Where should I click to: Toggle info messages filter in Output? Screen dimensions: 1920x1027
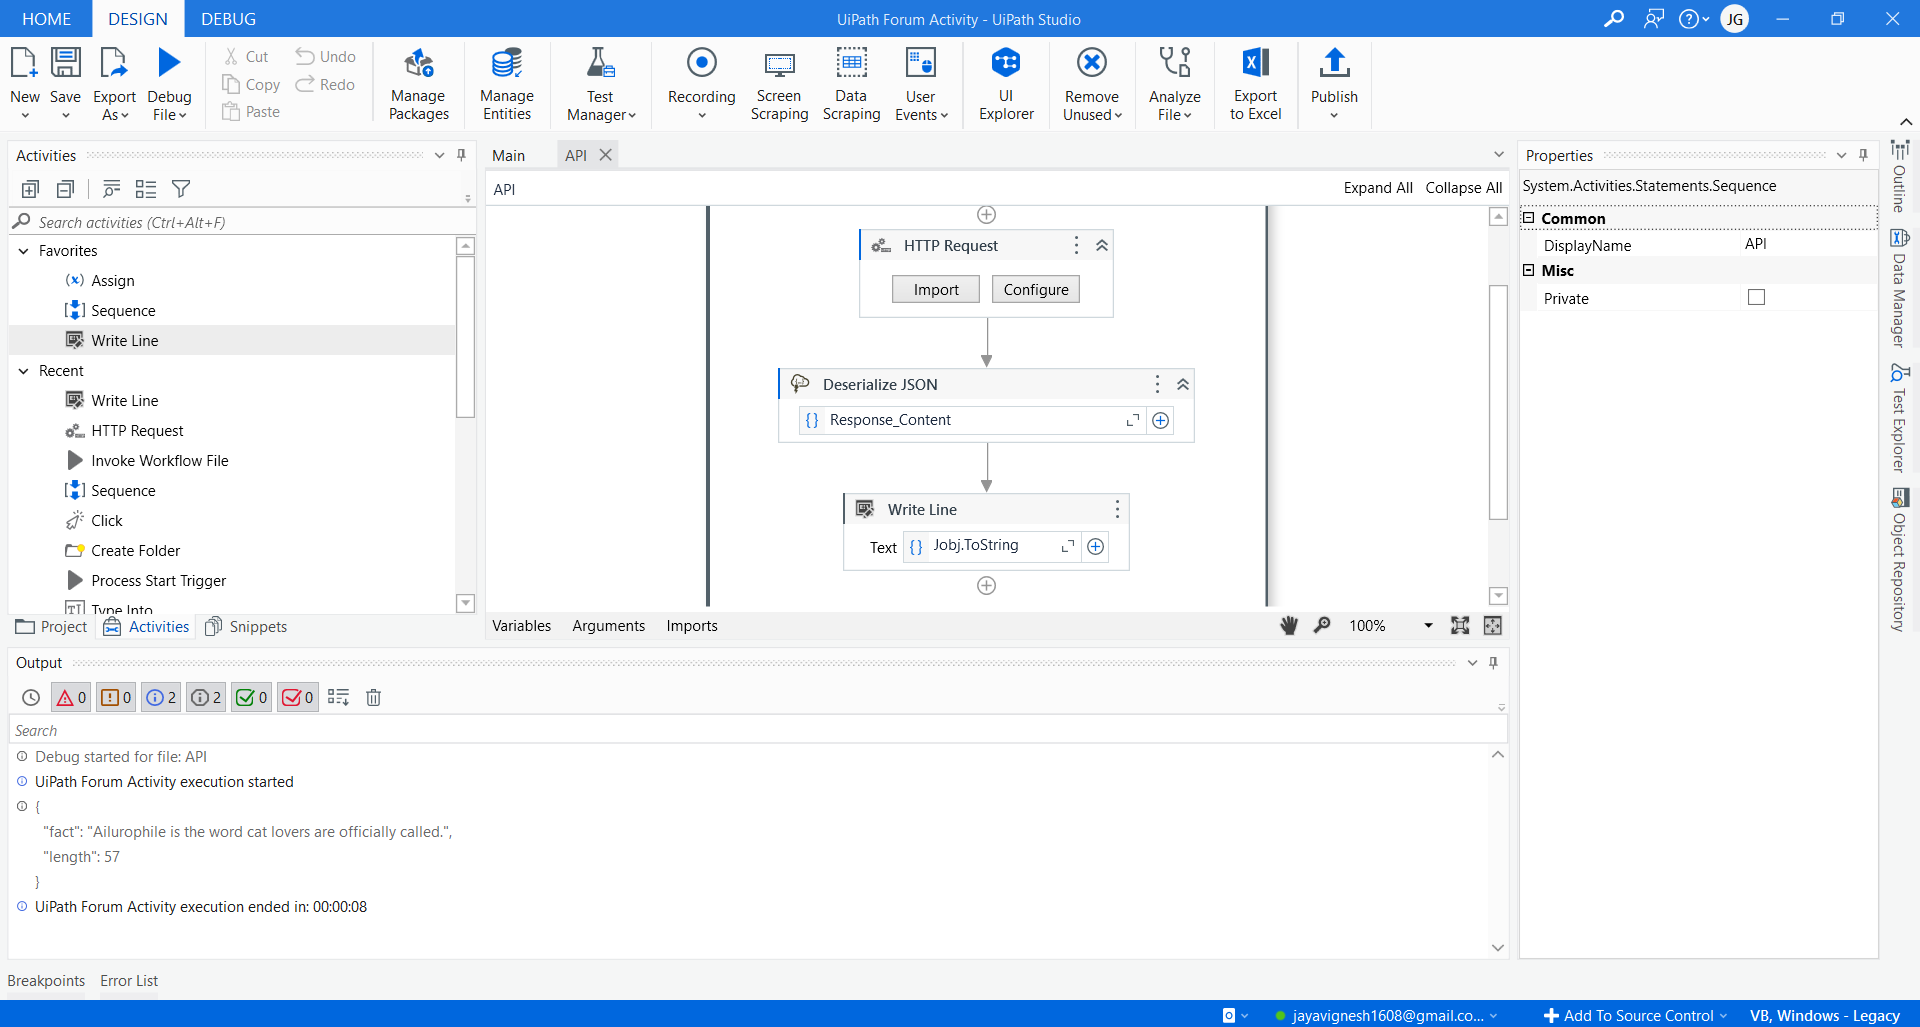pos(161,698)
